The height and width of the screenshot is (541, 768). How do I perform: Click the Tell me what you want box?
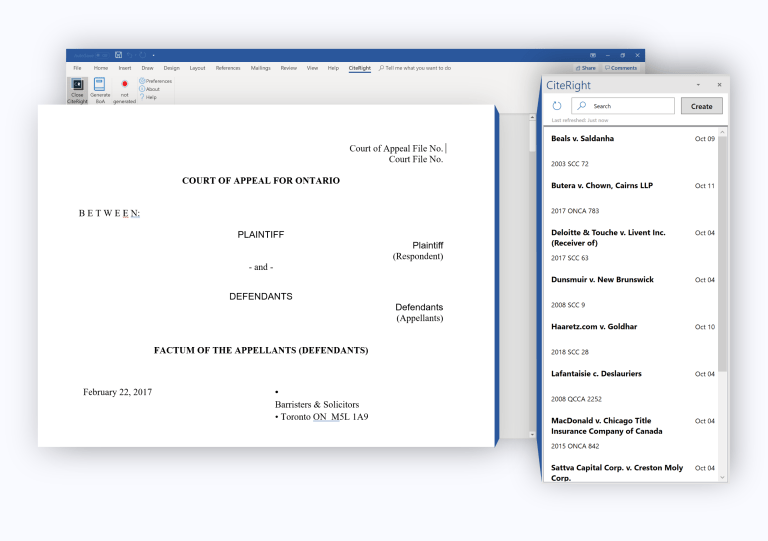[x=417, y=68]
